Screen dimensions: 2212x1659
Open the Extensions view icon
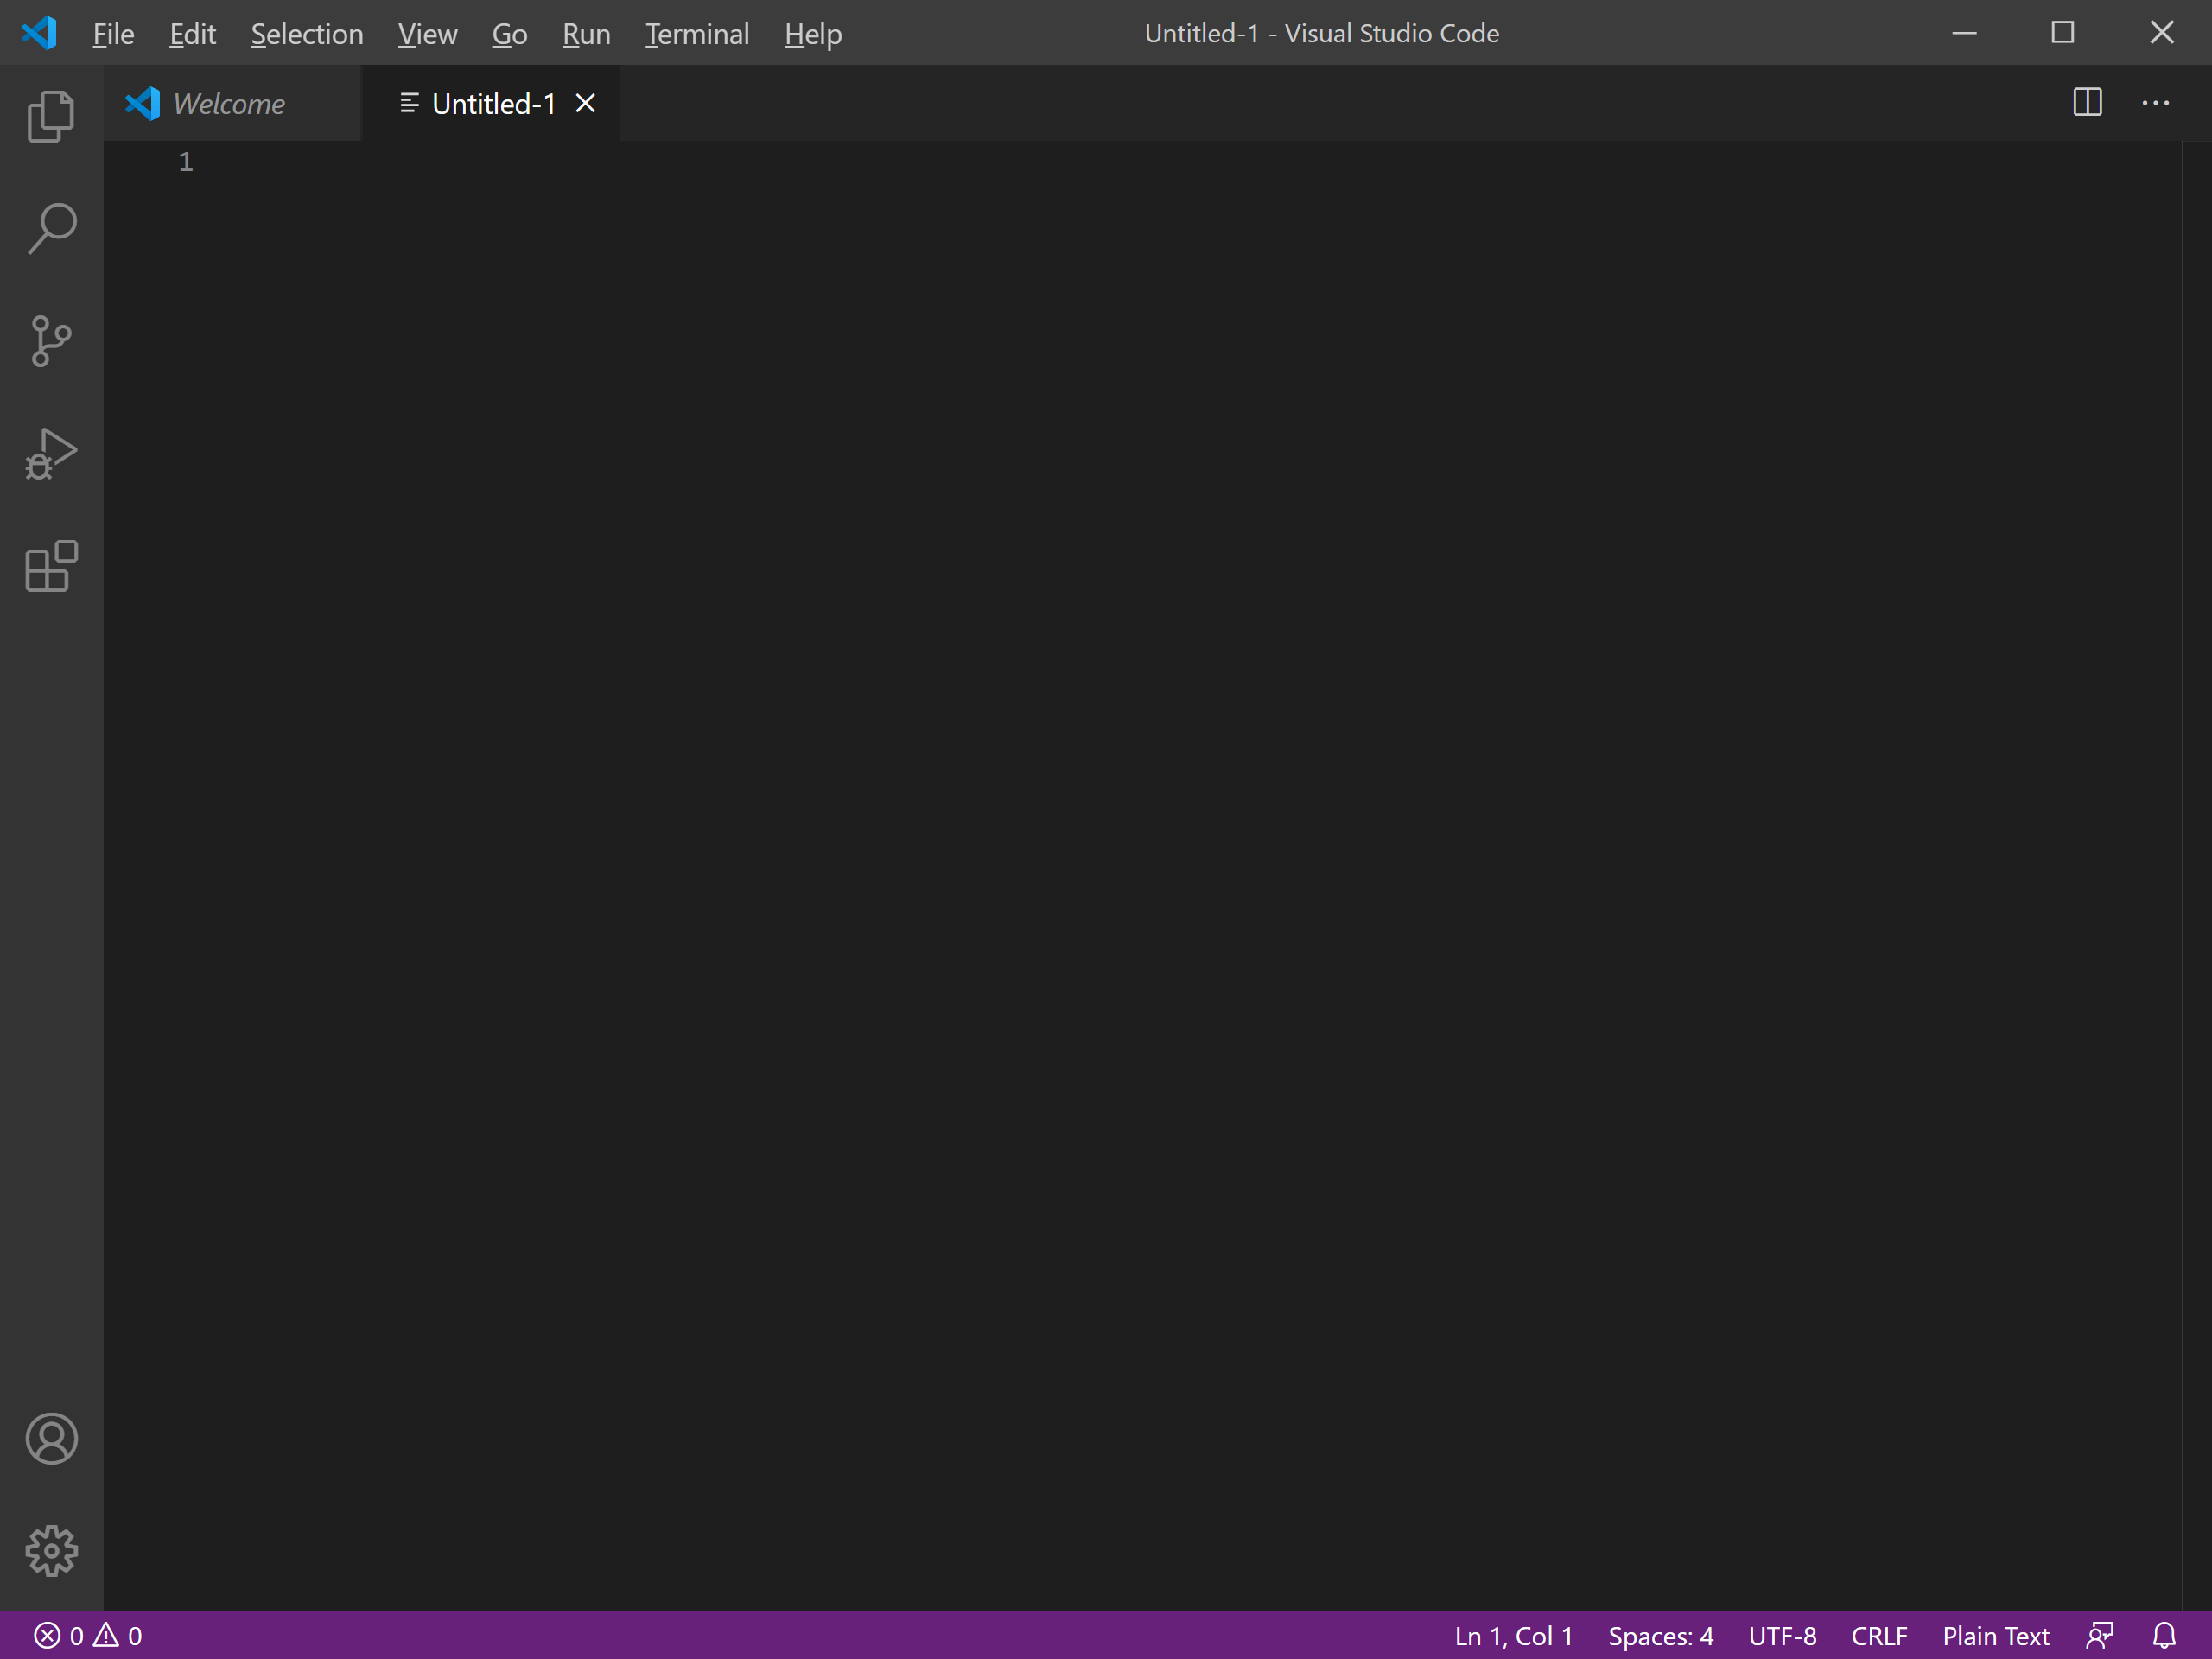(51, 567)
